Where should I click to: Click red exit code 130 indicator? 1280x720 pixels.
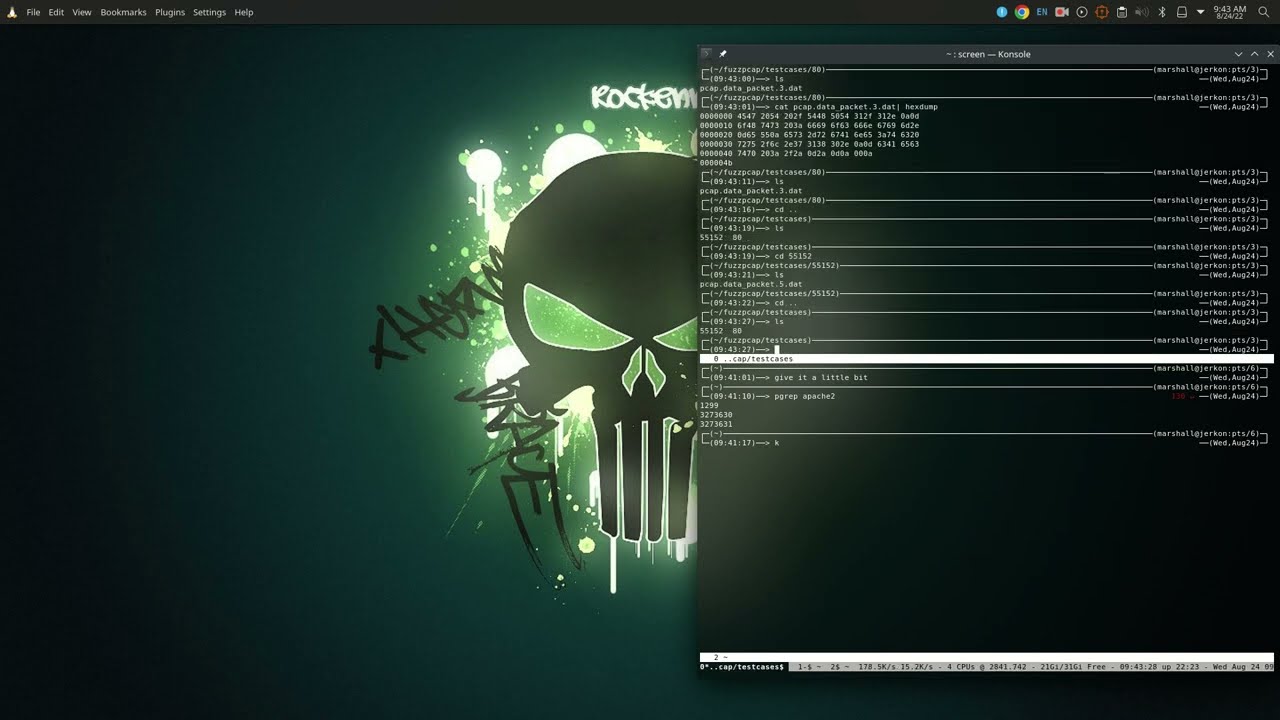click(1178, 396)
